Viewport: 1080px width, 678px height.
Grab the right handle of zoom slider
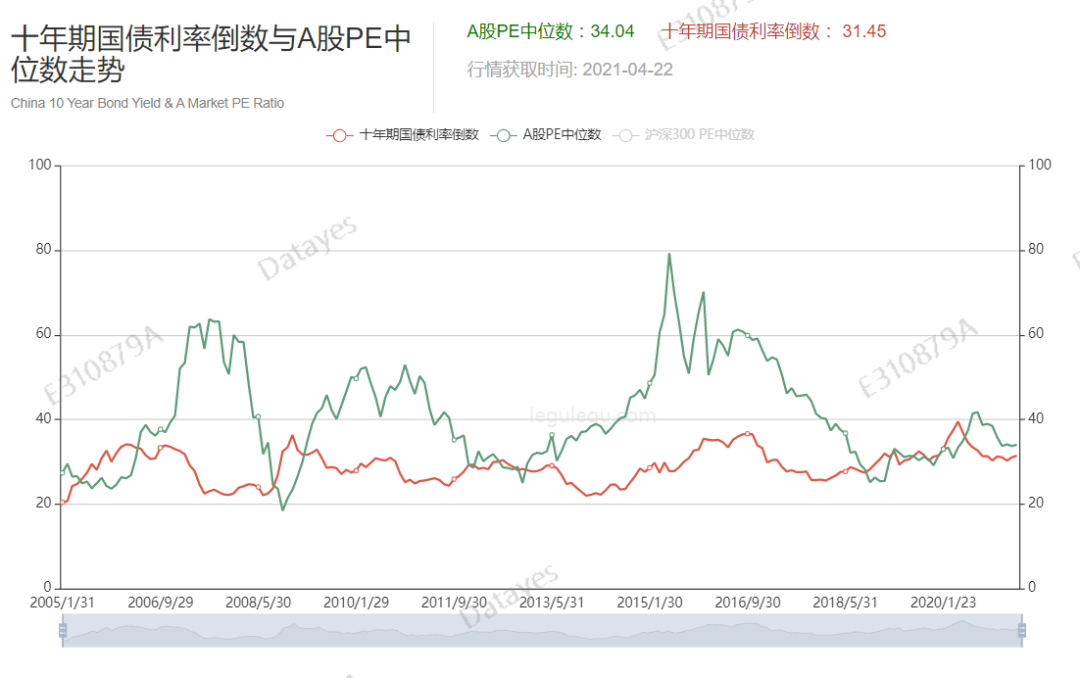[x=1022, y=631]
